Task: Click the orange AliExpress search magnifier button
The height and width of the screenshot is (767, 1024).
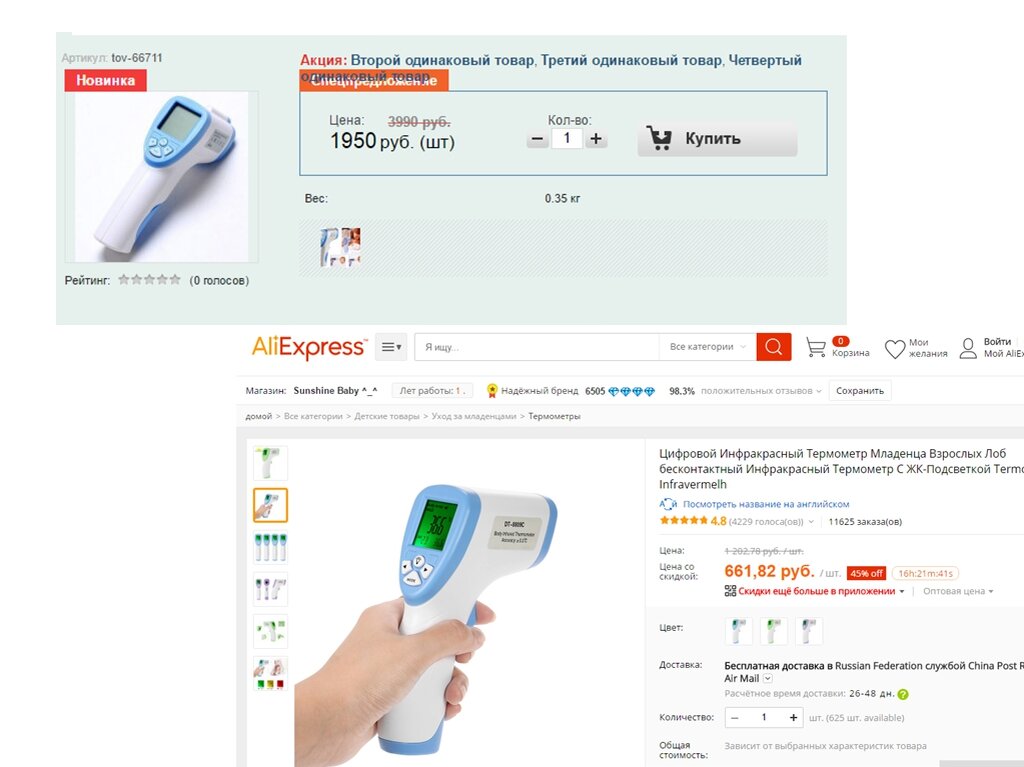Action: [x=774, y=347]
